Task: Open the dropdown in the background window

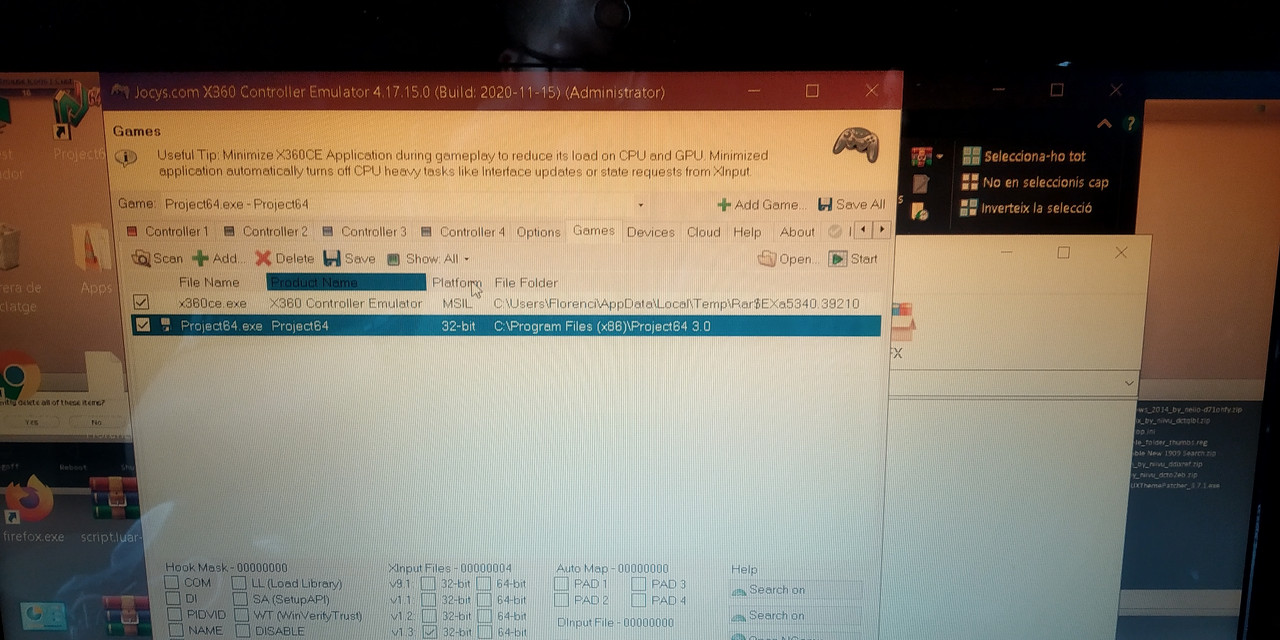Action: click(x=1129, y=383)
